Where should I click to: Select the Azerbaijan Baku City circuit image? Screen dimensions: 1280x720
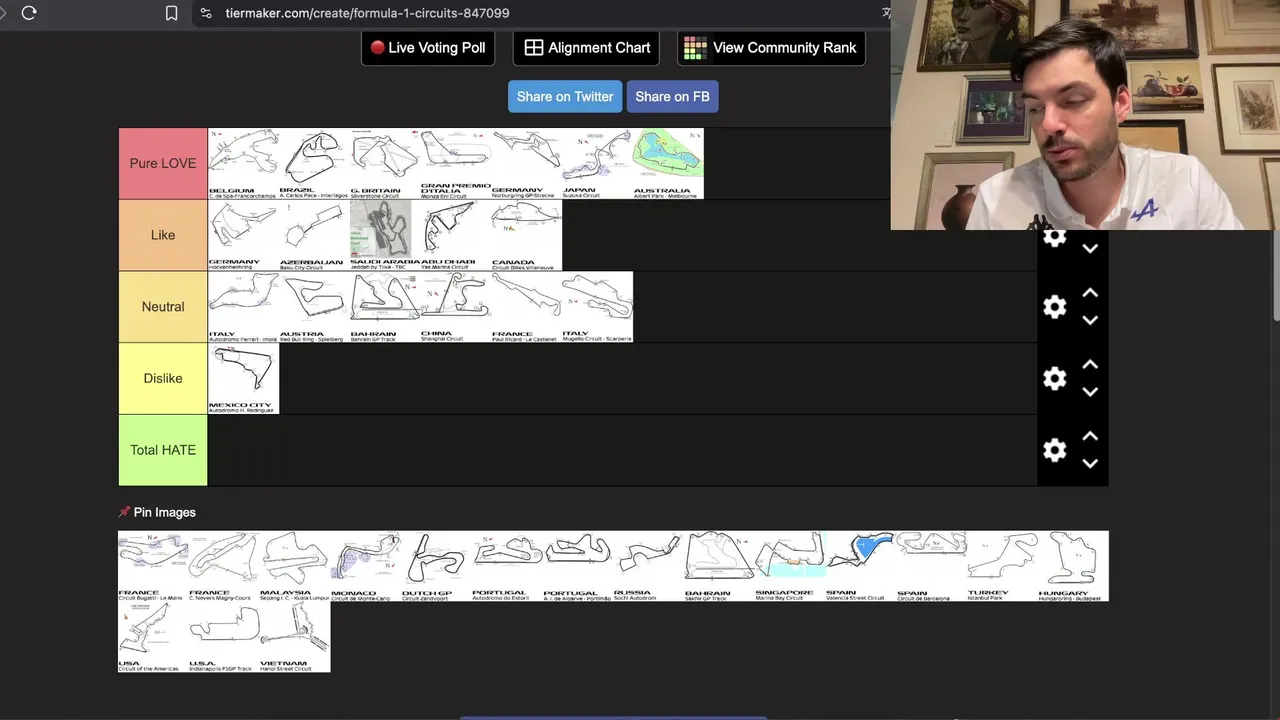[x=314, y=235]
